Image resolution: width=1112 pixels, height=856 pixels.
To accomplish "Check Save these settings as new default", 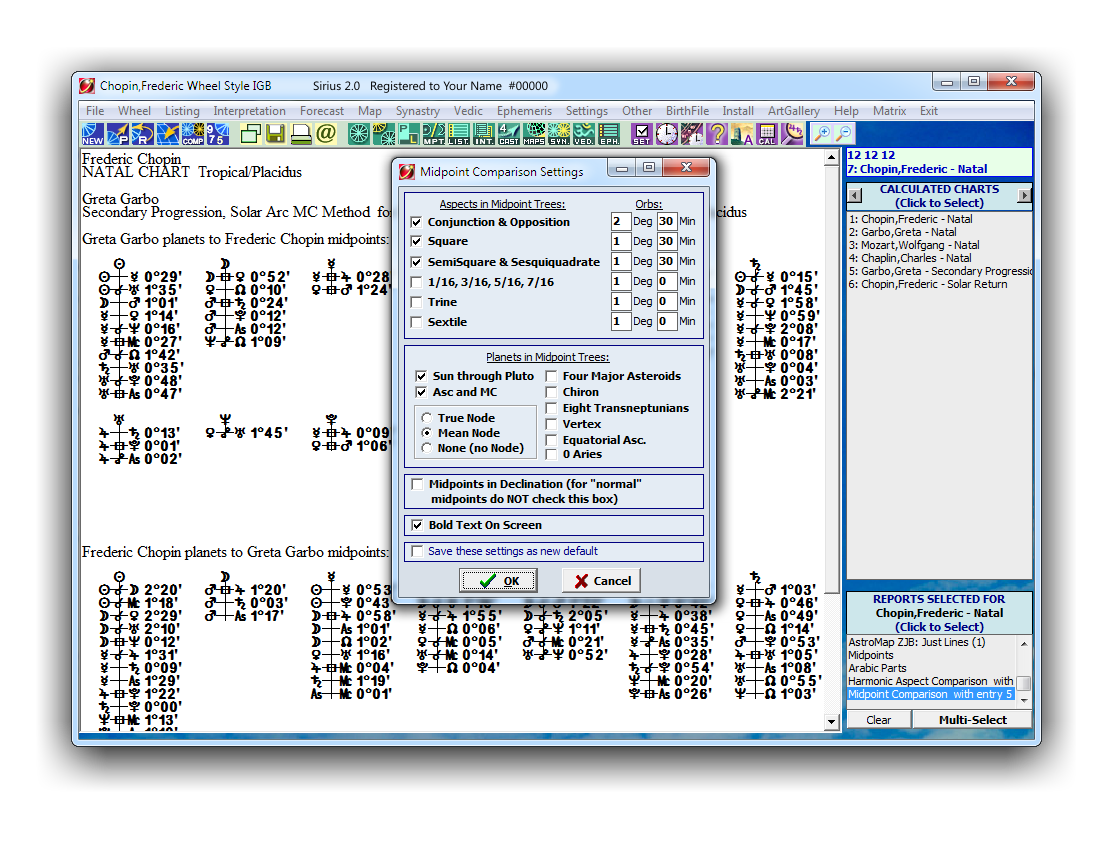I will click(417, 551).
